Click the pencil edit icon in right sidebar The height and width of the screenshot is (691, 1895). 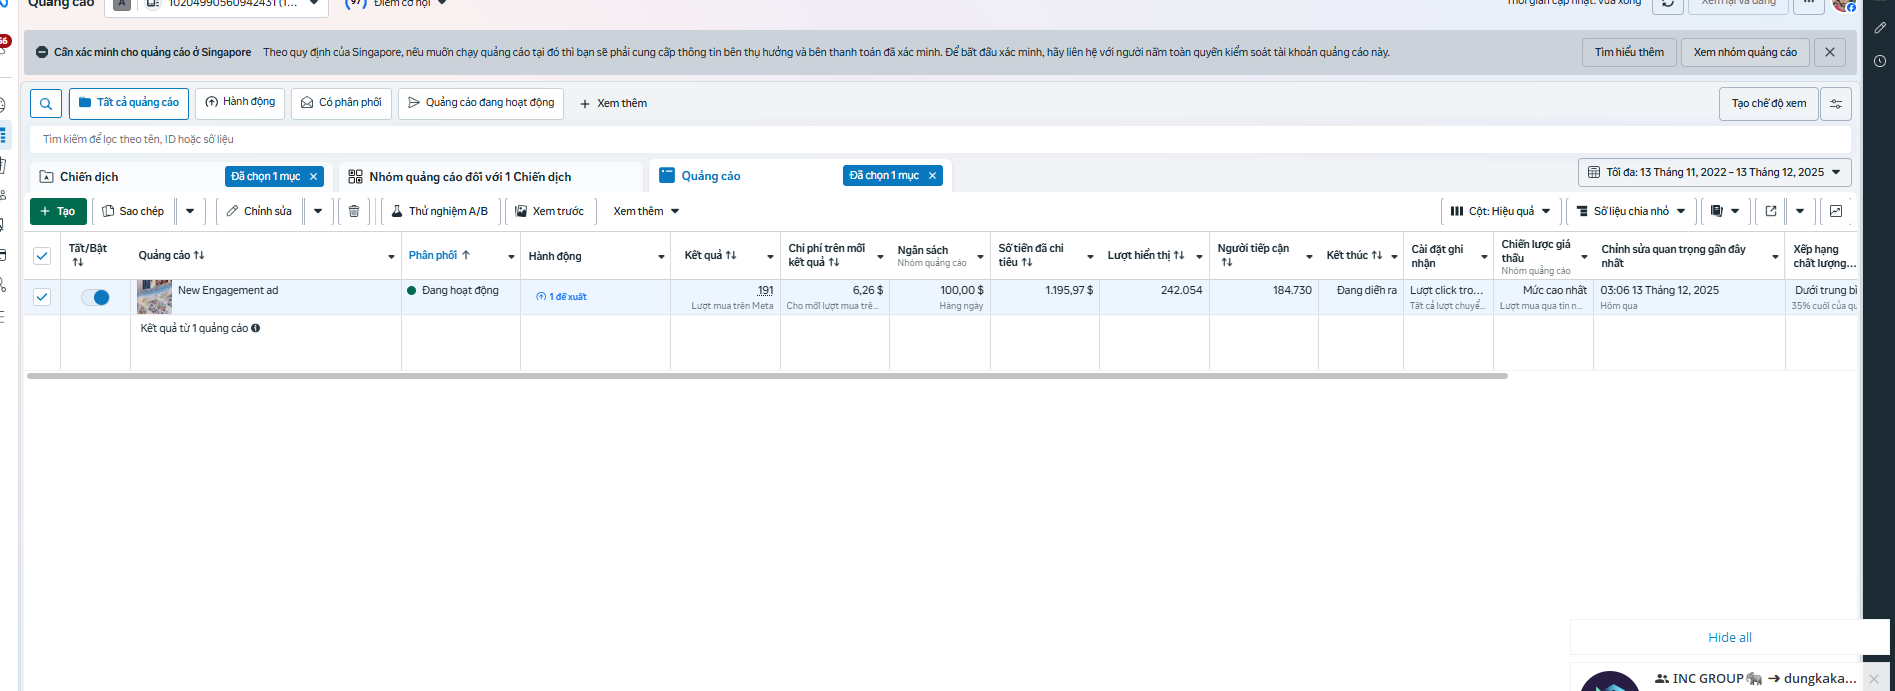click(x=1880, y=28)
